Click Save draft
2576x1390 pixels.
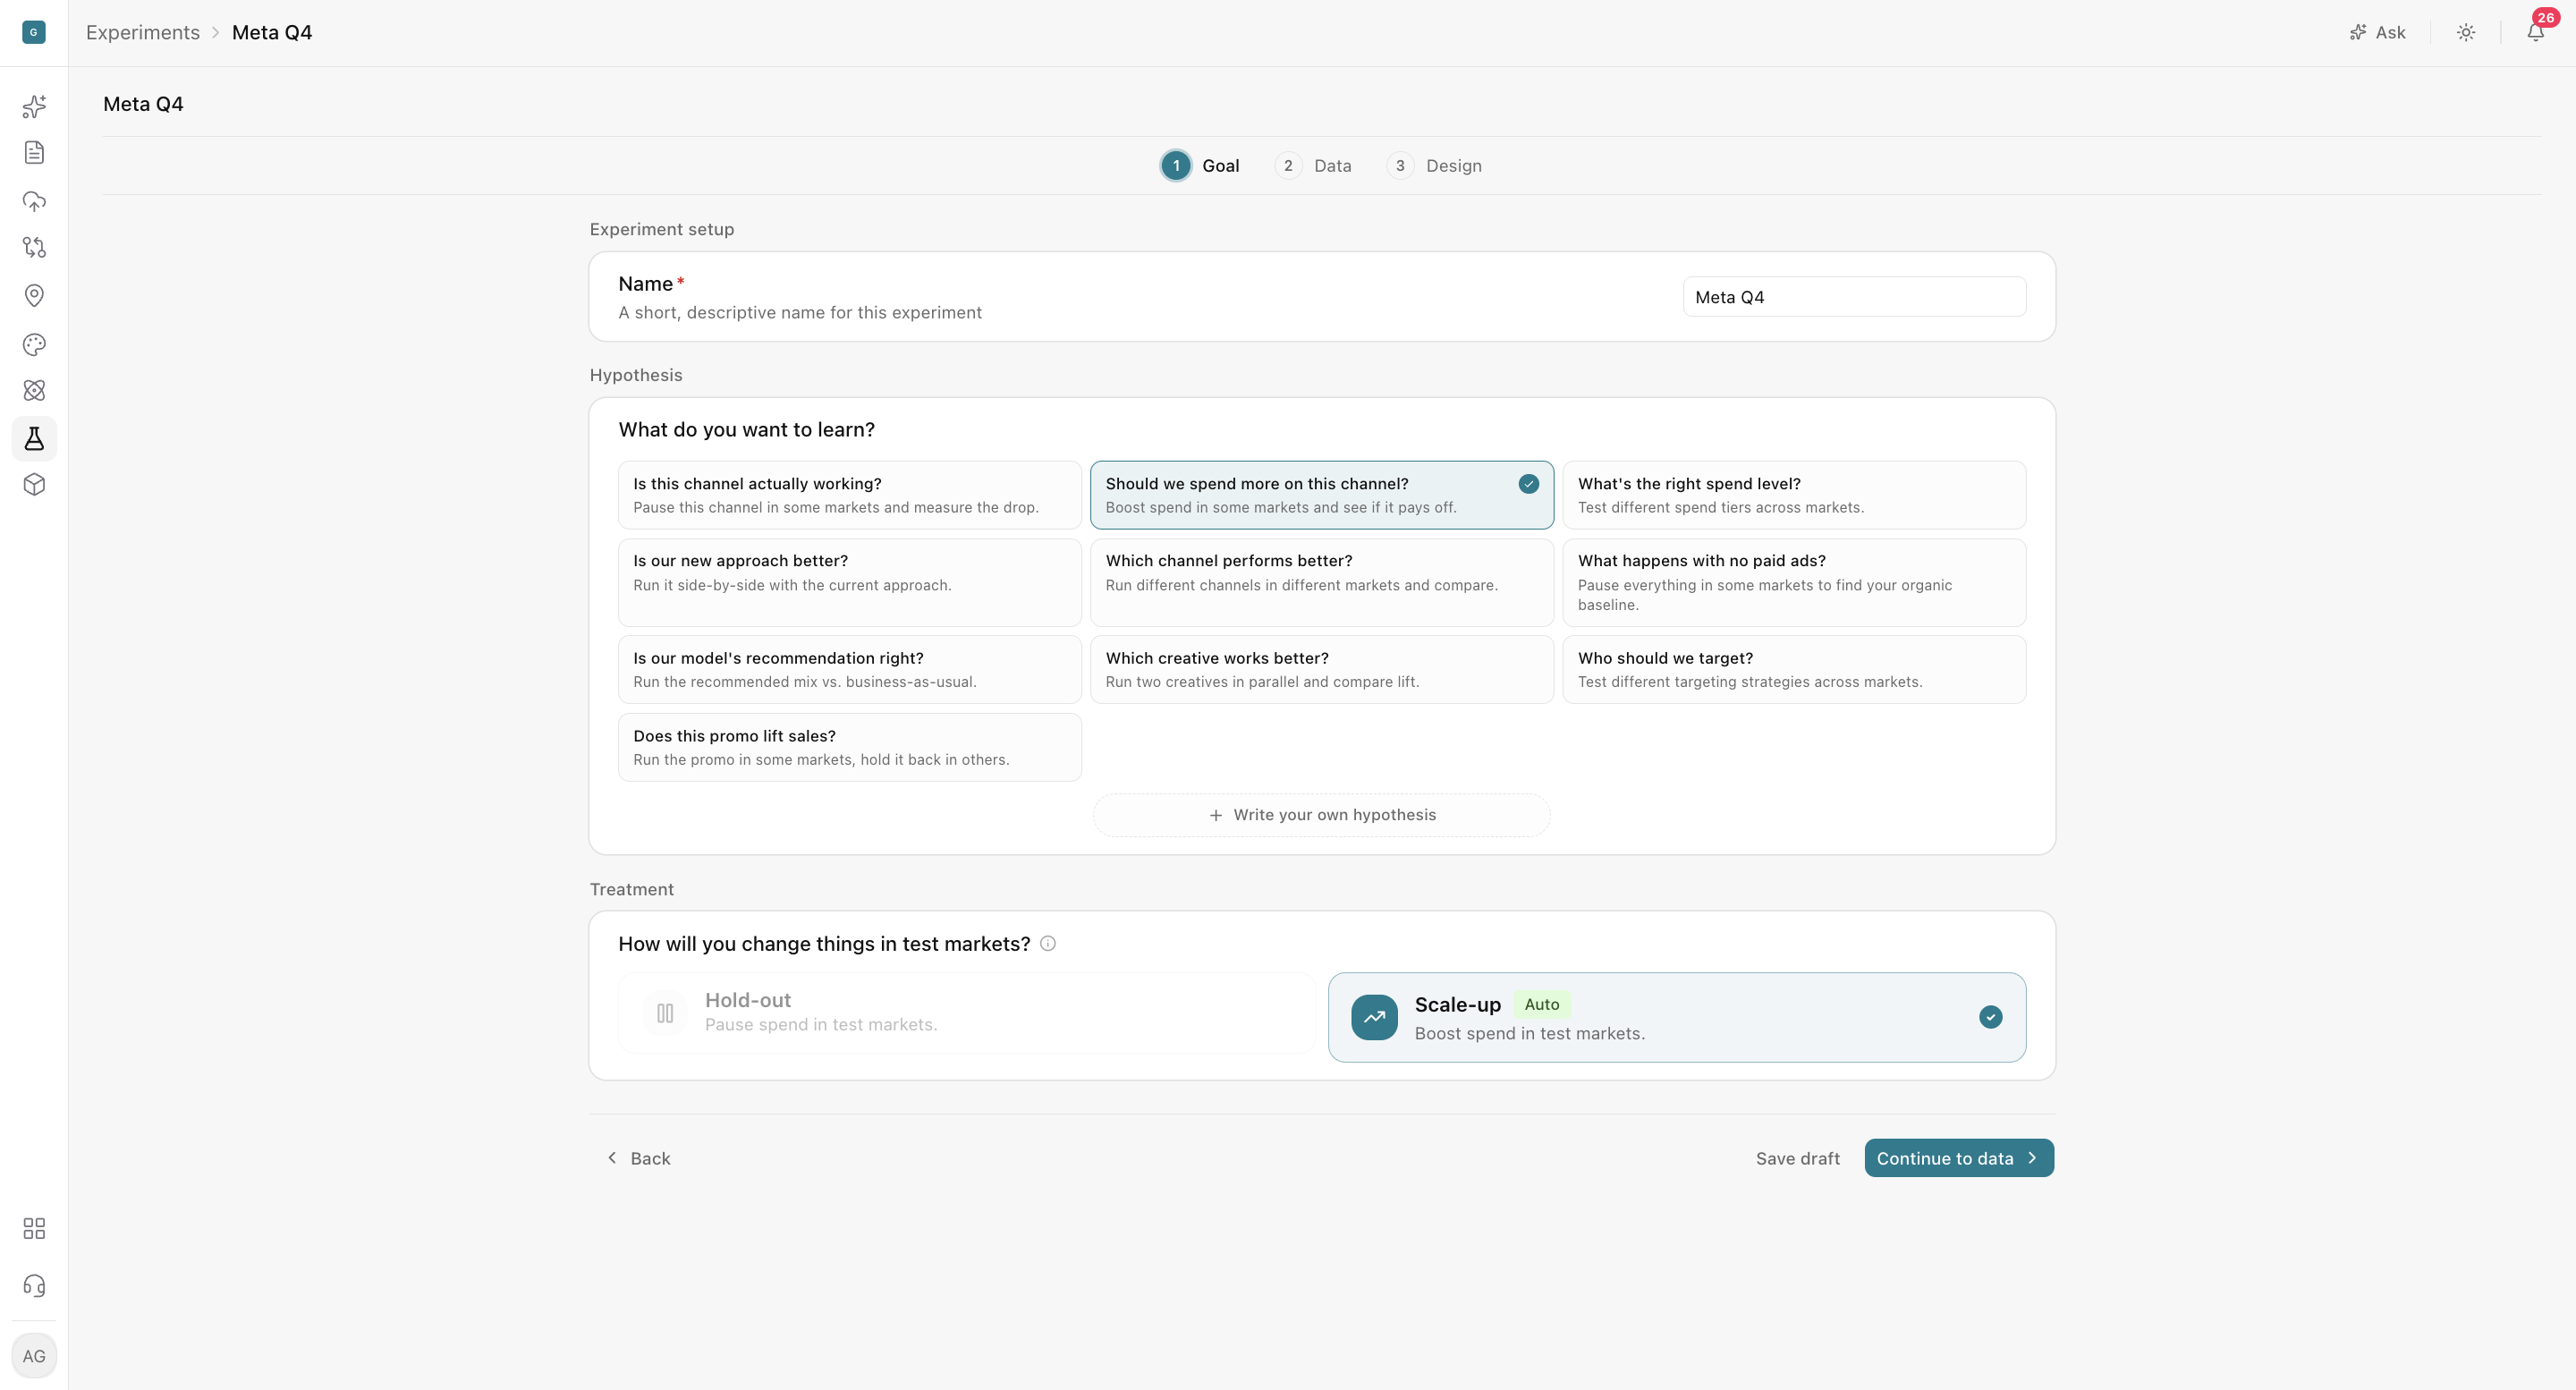[1797, 1158]
